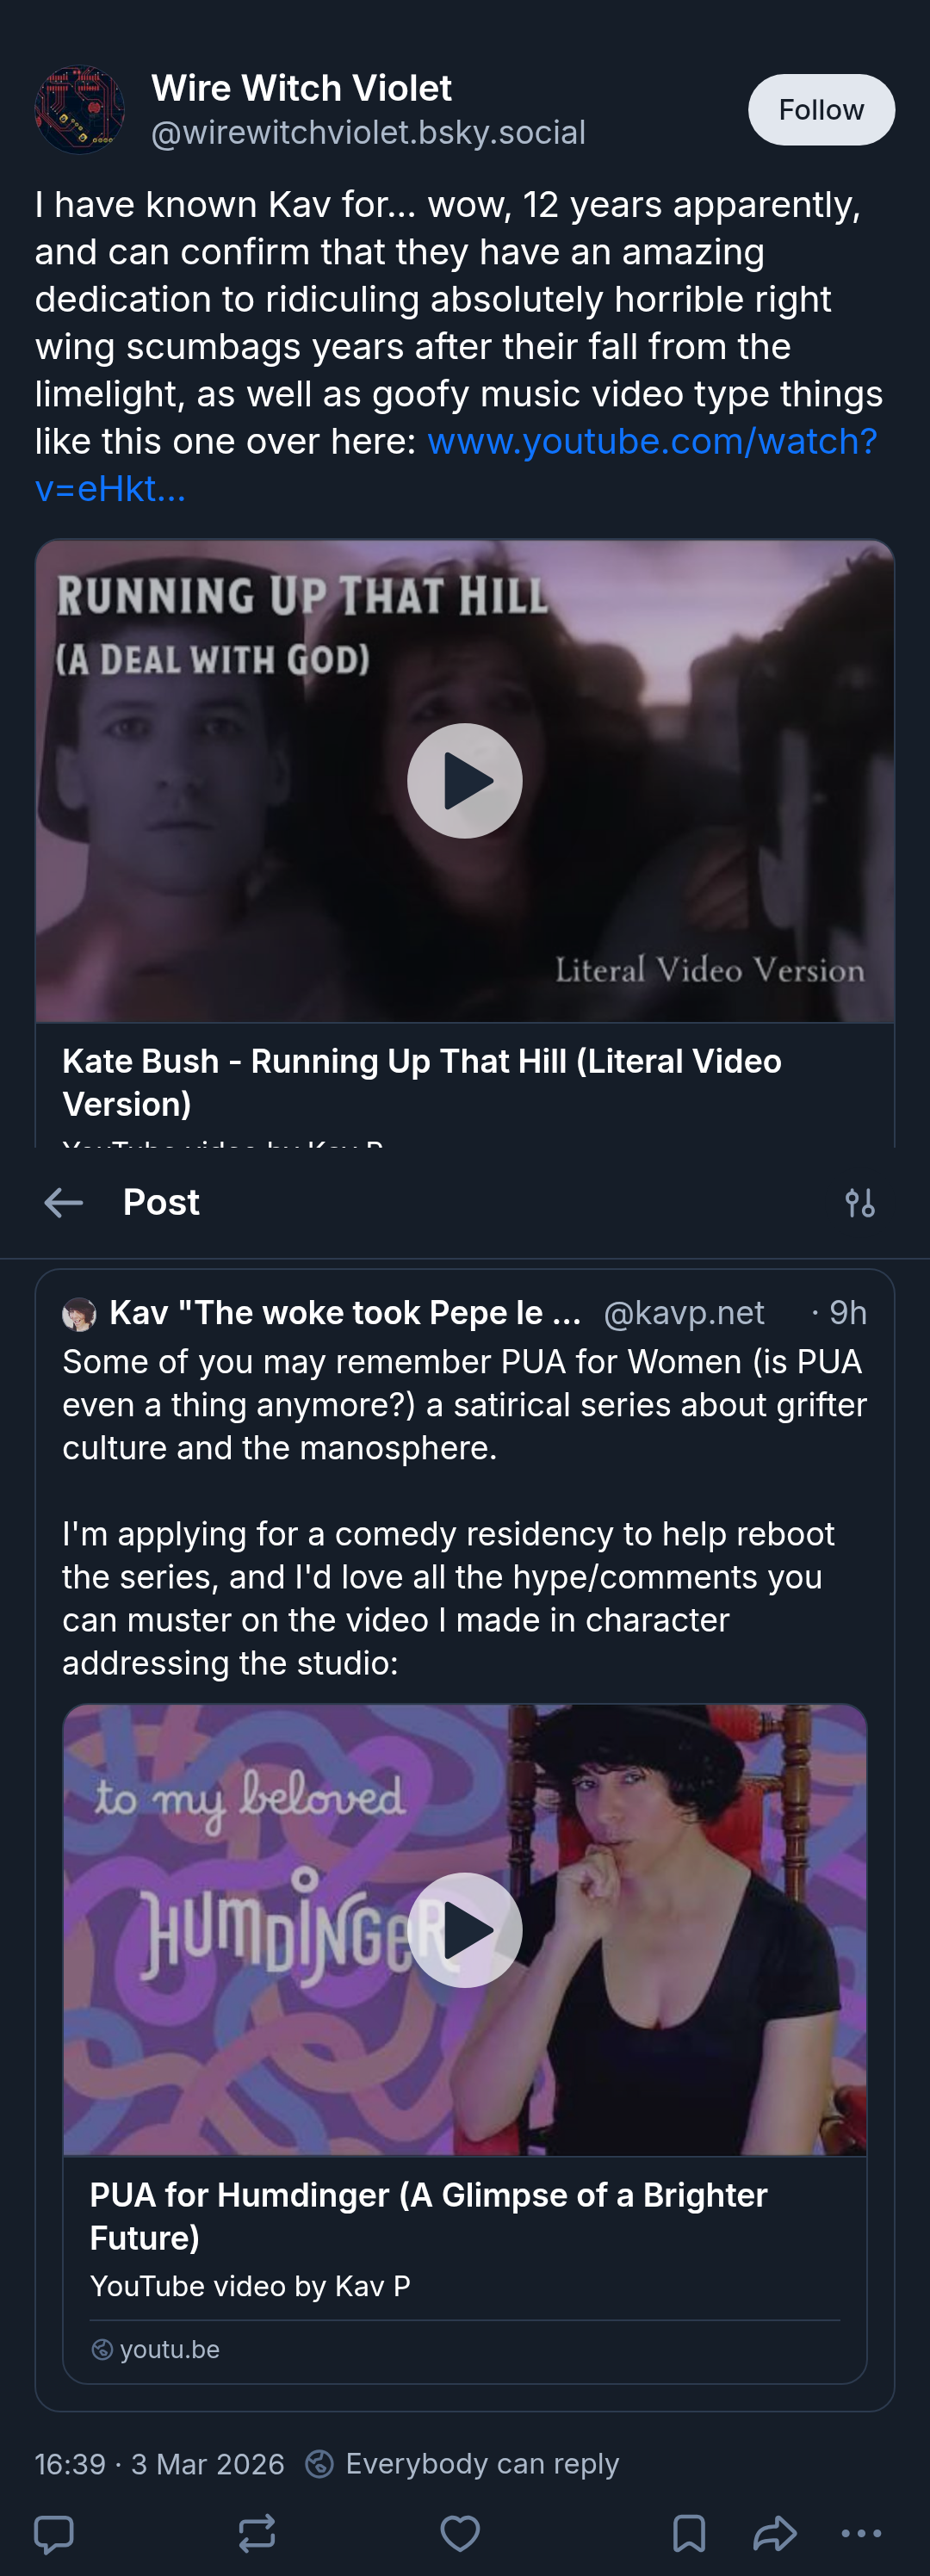Reply with the speech bubble icon
This screenshot has height=2576, width=930.
click(x=54, y=2534)
